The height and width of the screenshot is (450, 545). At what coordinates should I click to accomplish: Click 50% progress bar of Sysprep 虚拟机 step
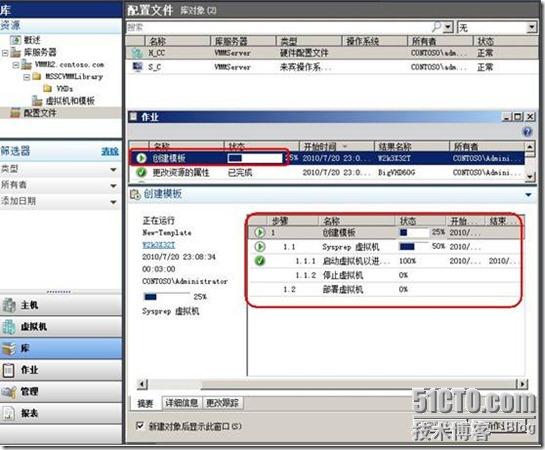click(x=413, y=246)
